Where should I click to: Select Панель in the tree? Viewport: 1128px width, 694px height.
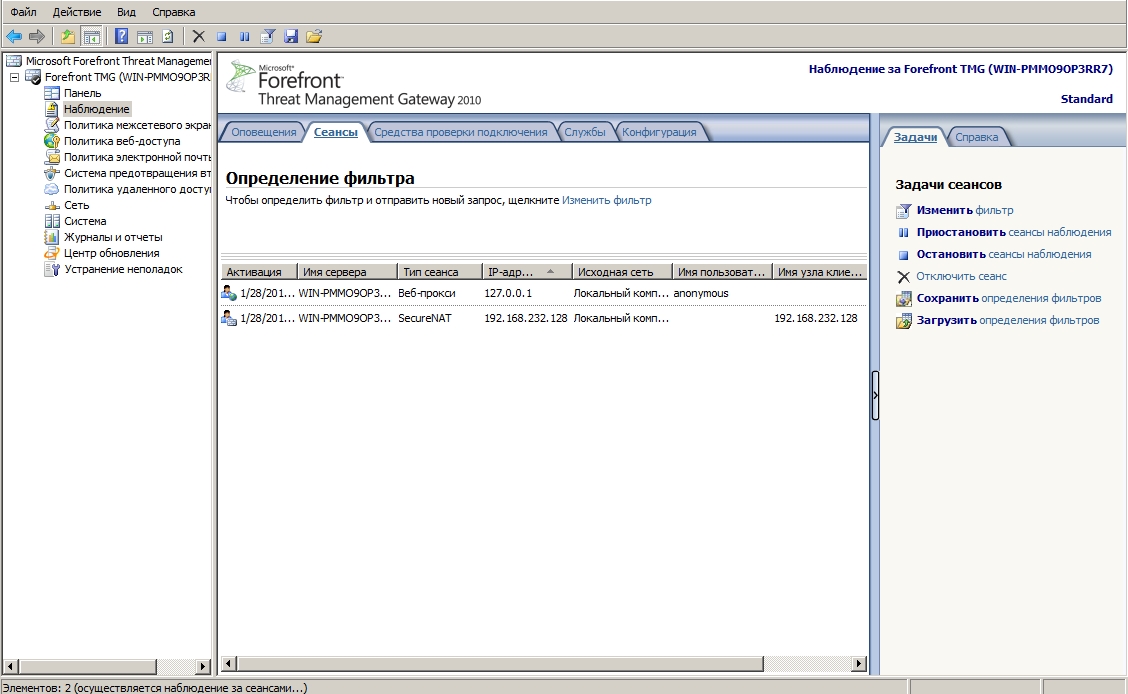point(82,93)
